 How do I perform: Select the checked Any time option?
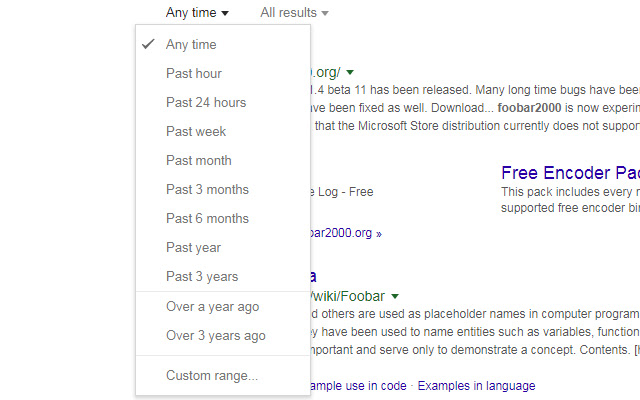(x=223, y=44)
